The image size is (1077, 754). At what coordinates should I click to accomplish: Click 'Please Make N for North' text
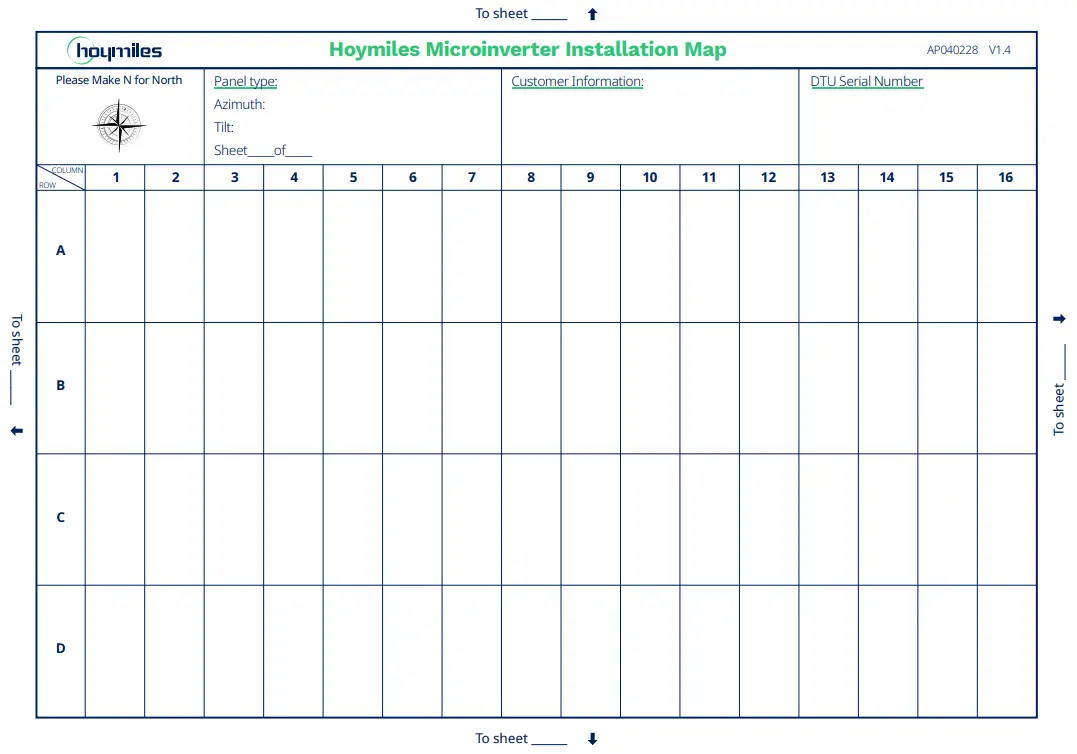click(x=119, y=80)
